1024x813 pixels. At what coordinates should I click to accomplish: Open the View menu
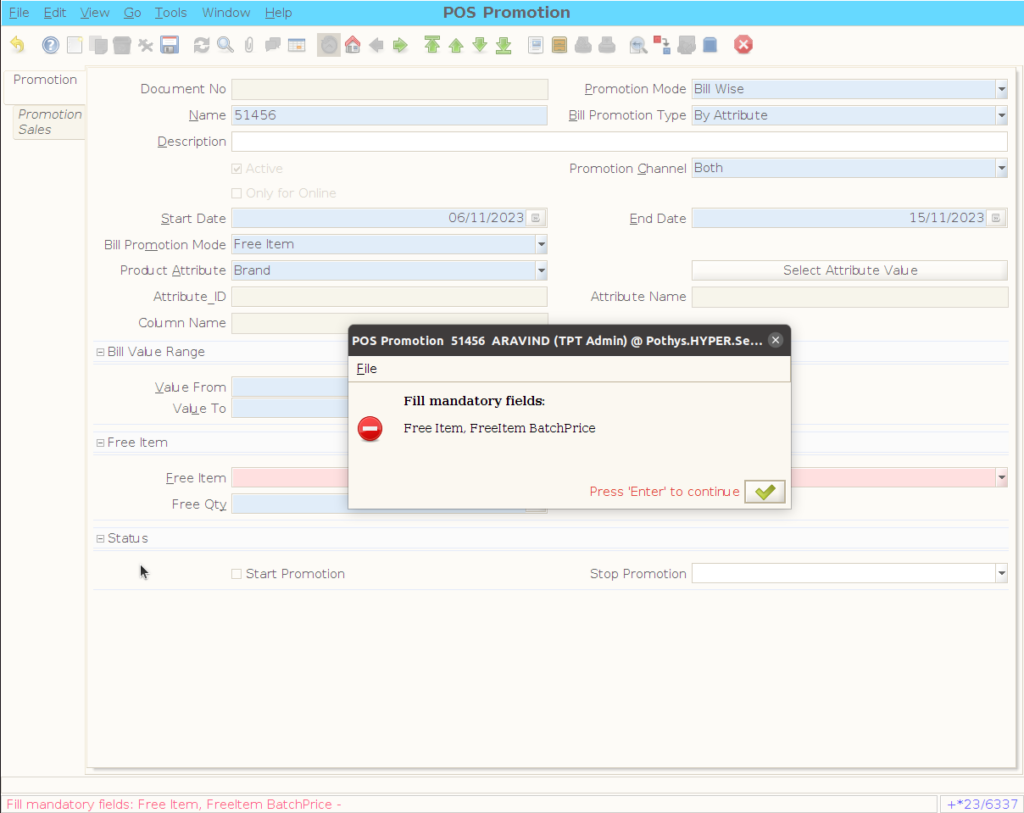(95, 12)
